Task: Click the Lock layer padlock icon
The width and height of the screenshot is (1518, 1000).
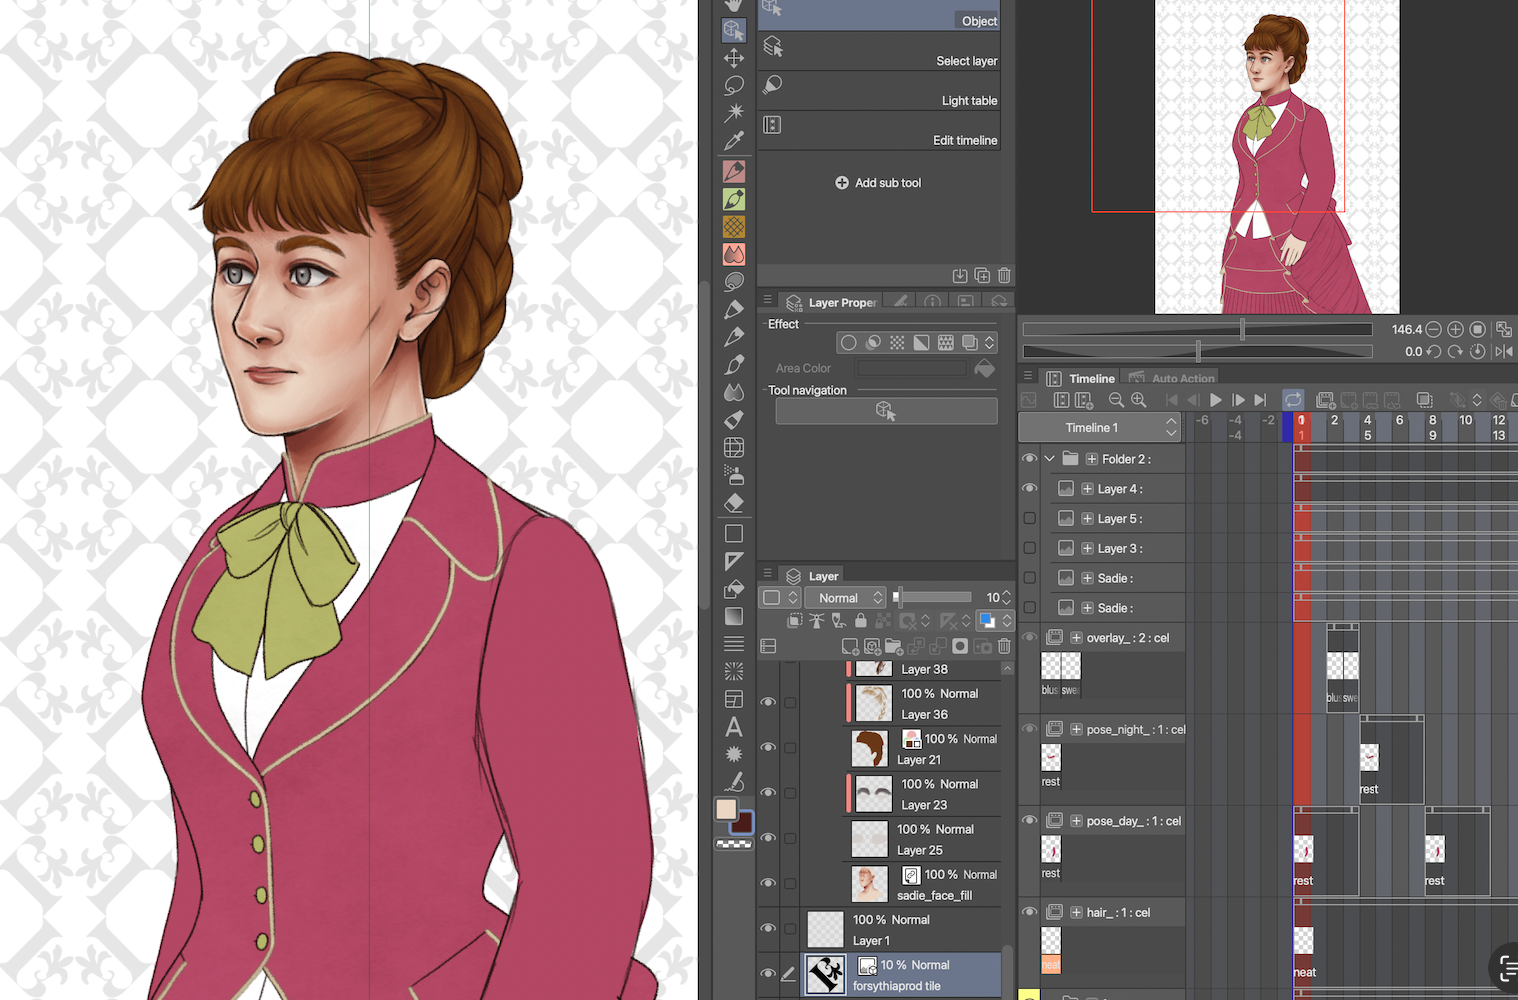Action: click(x=860, y=621)
